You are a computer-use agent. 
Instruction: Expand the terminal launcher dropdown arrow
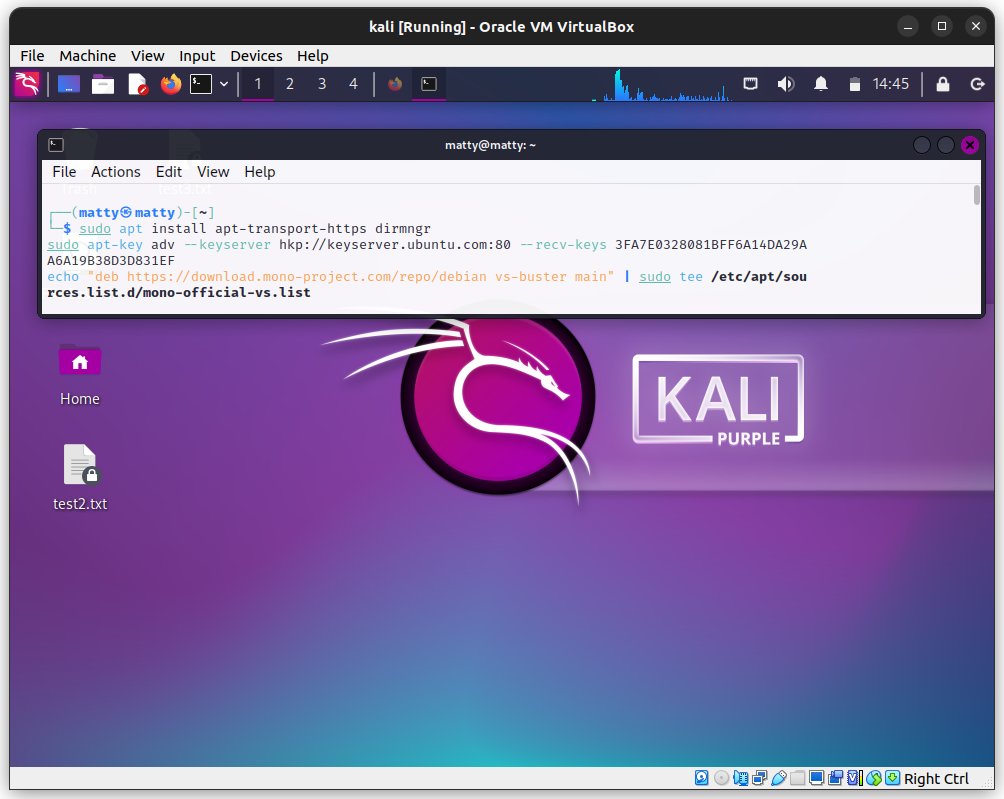(x=224, y=84)
